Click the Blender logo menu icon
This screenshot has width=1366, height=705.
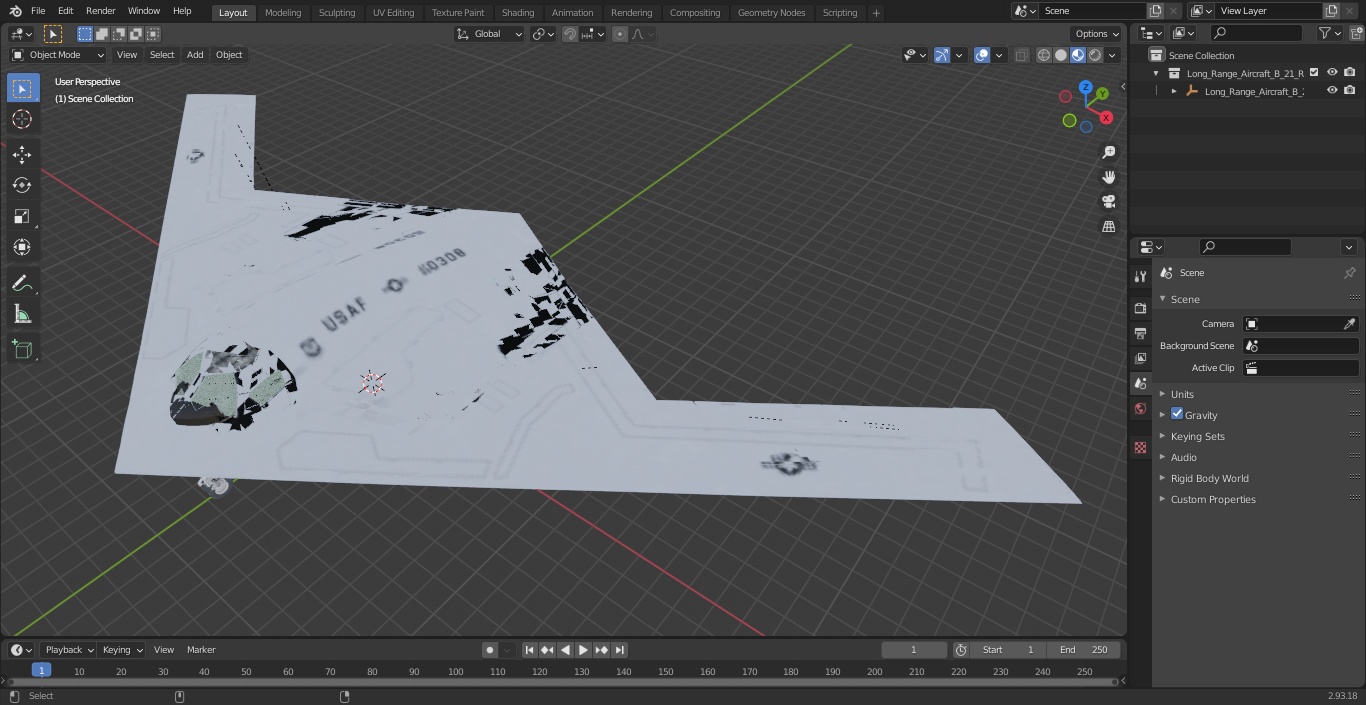click(x=16, y=11)
